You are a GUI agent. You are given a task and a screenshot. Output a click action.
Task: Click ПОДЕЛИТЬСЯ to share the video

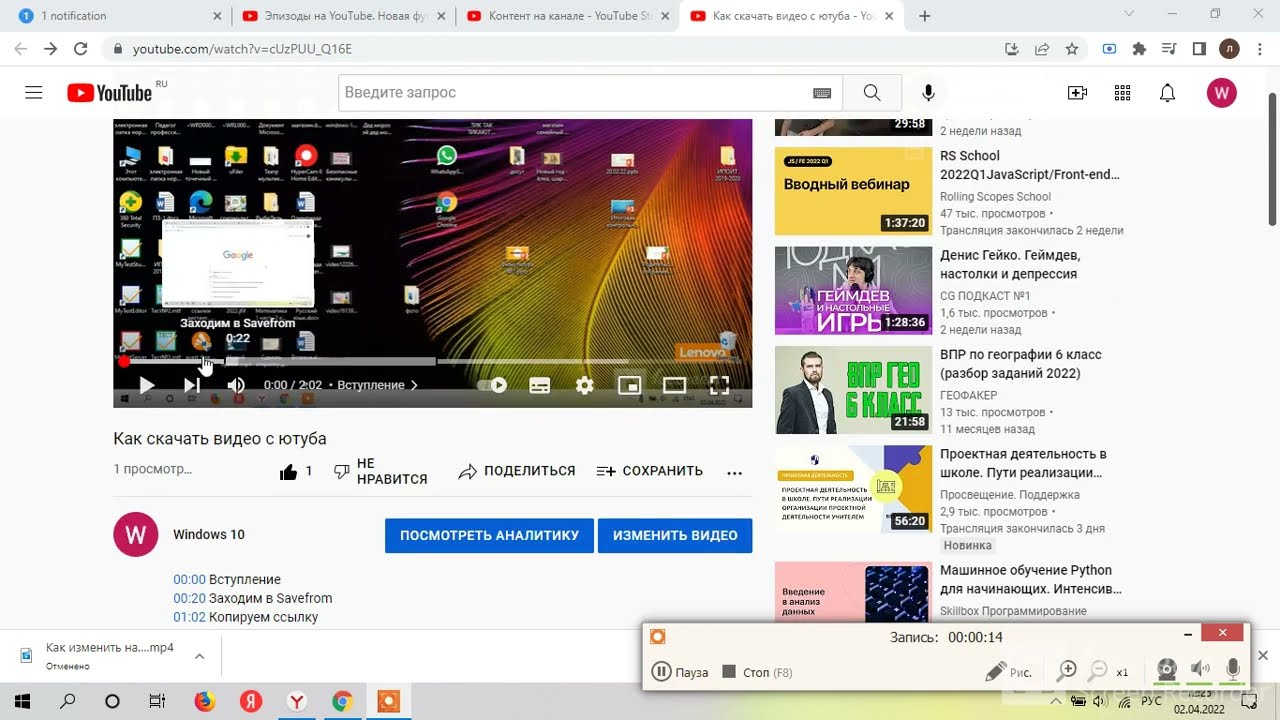tap(516, 471)
